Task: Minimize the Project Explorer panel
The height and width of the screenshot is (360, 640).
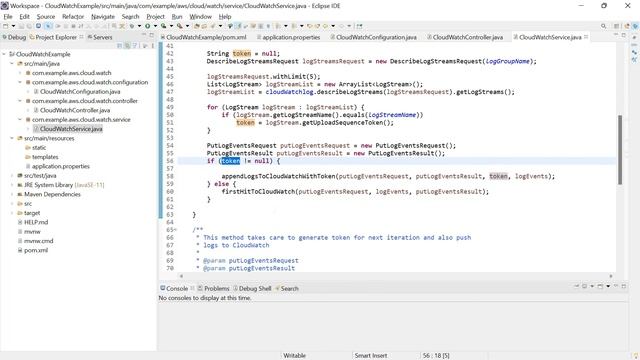Action: pos(144,35)
